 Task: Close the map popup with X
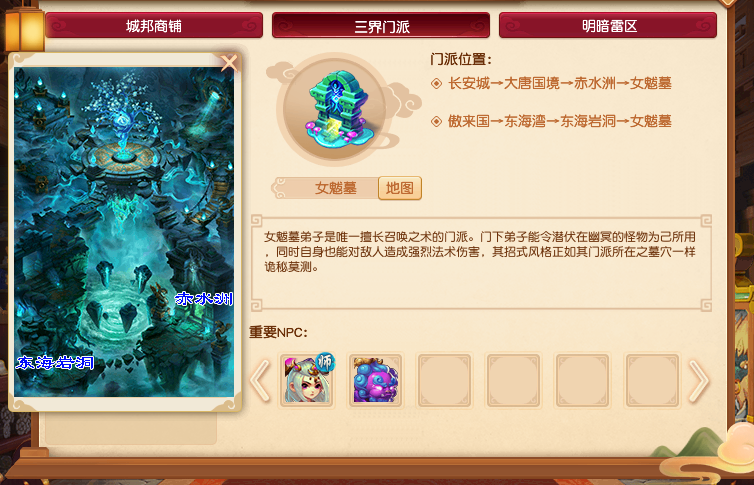pyautogui.click(x=229, y=63)
